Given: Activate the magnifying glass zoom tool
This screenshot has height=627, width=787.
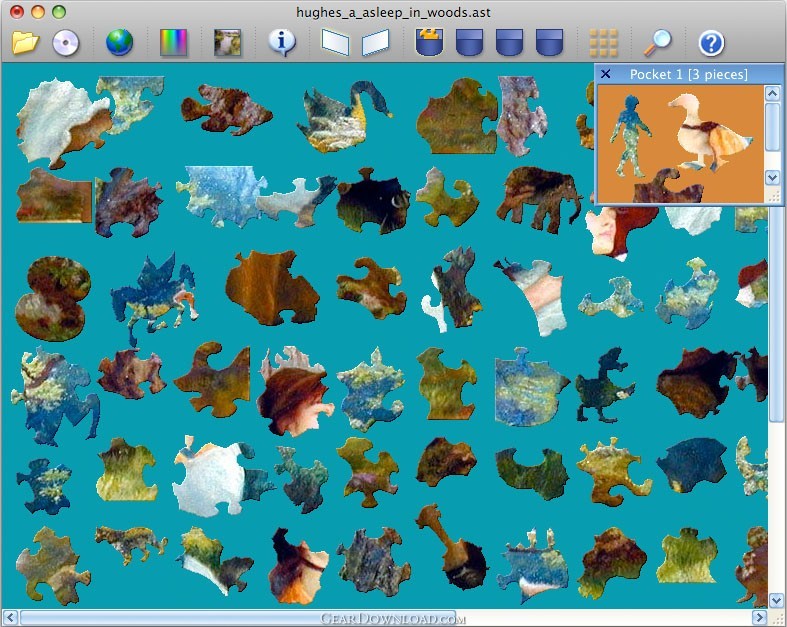Looking at the screenshot, I should click(x=658, y=43).
